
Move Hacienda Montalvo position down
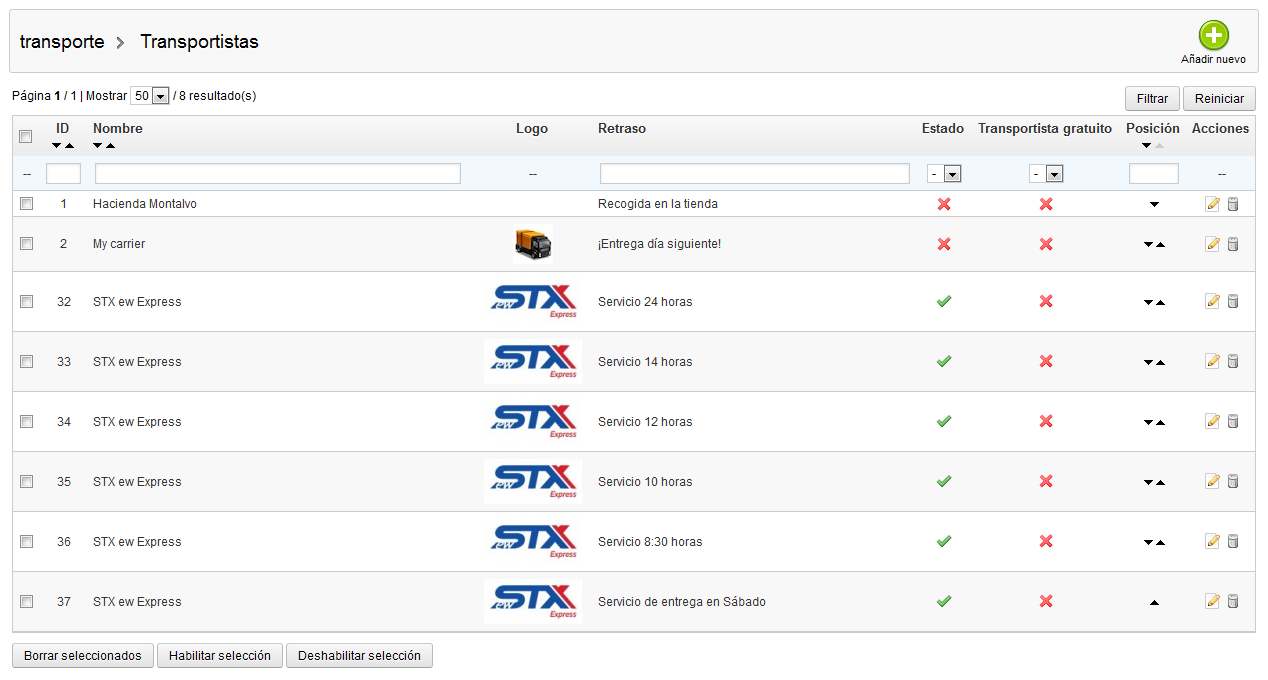(x=1154, y=204)
